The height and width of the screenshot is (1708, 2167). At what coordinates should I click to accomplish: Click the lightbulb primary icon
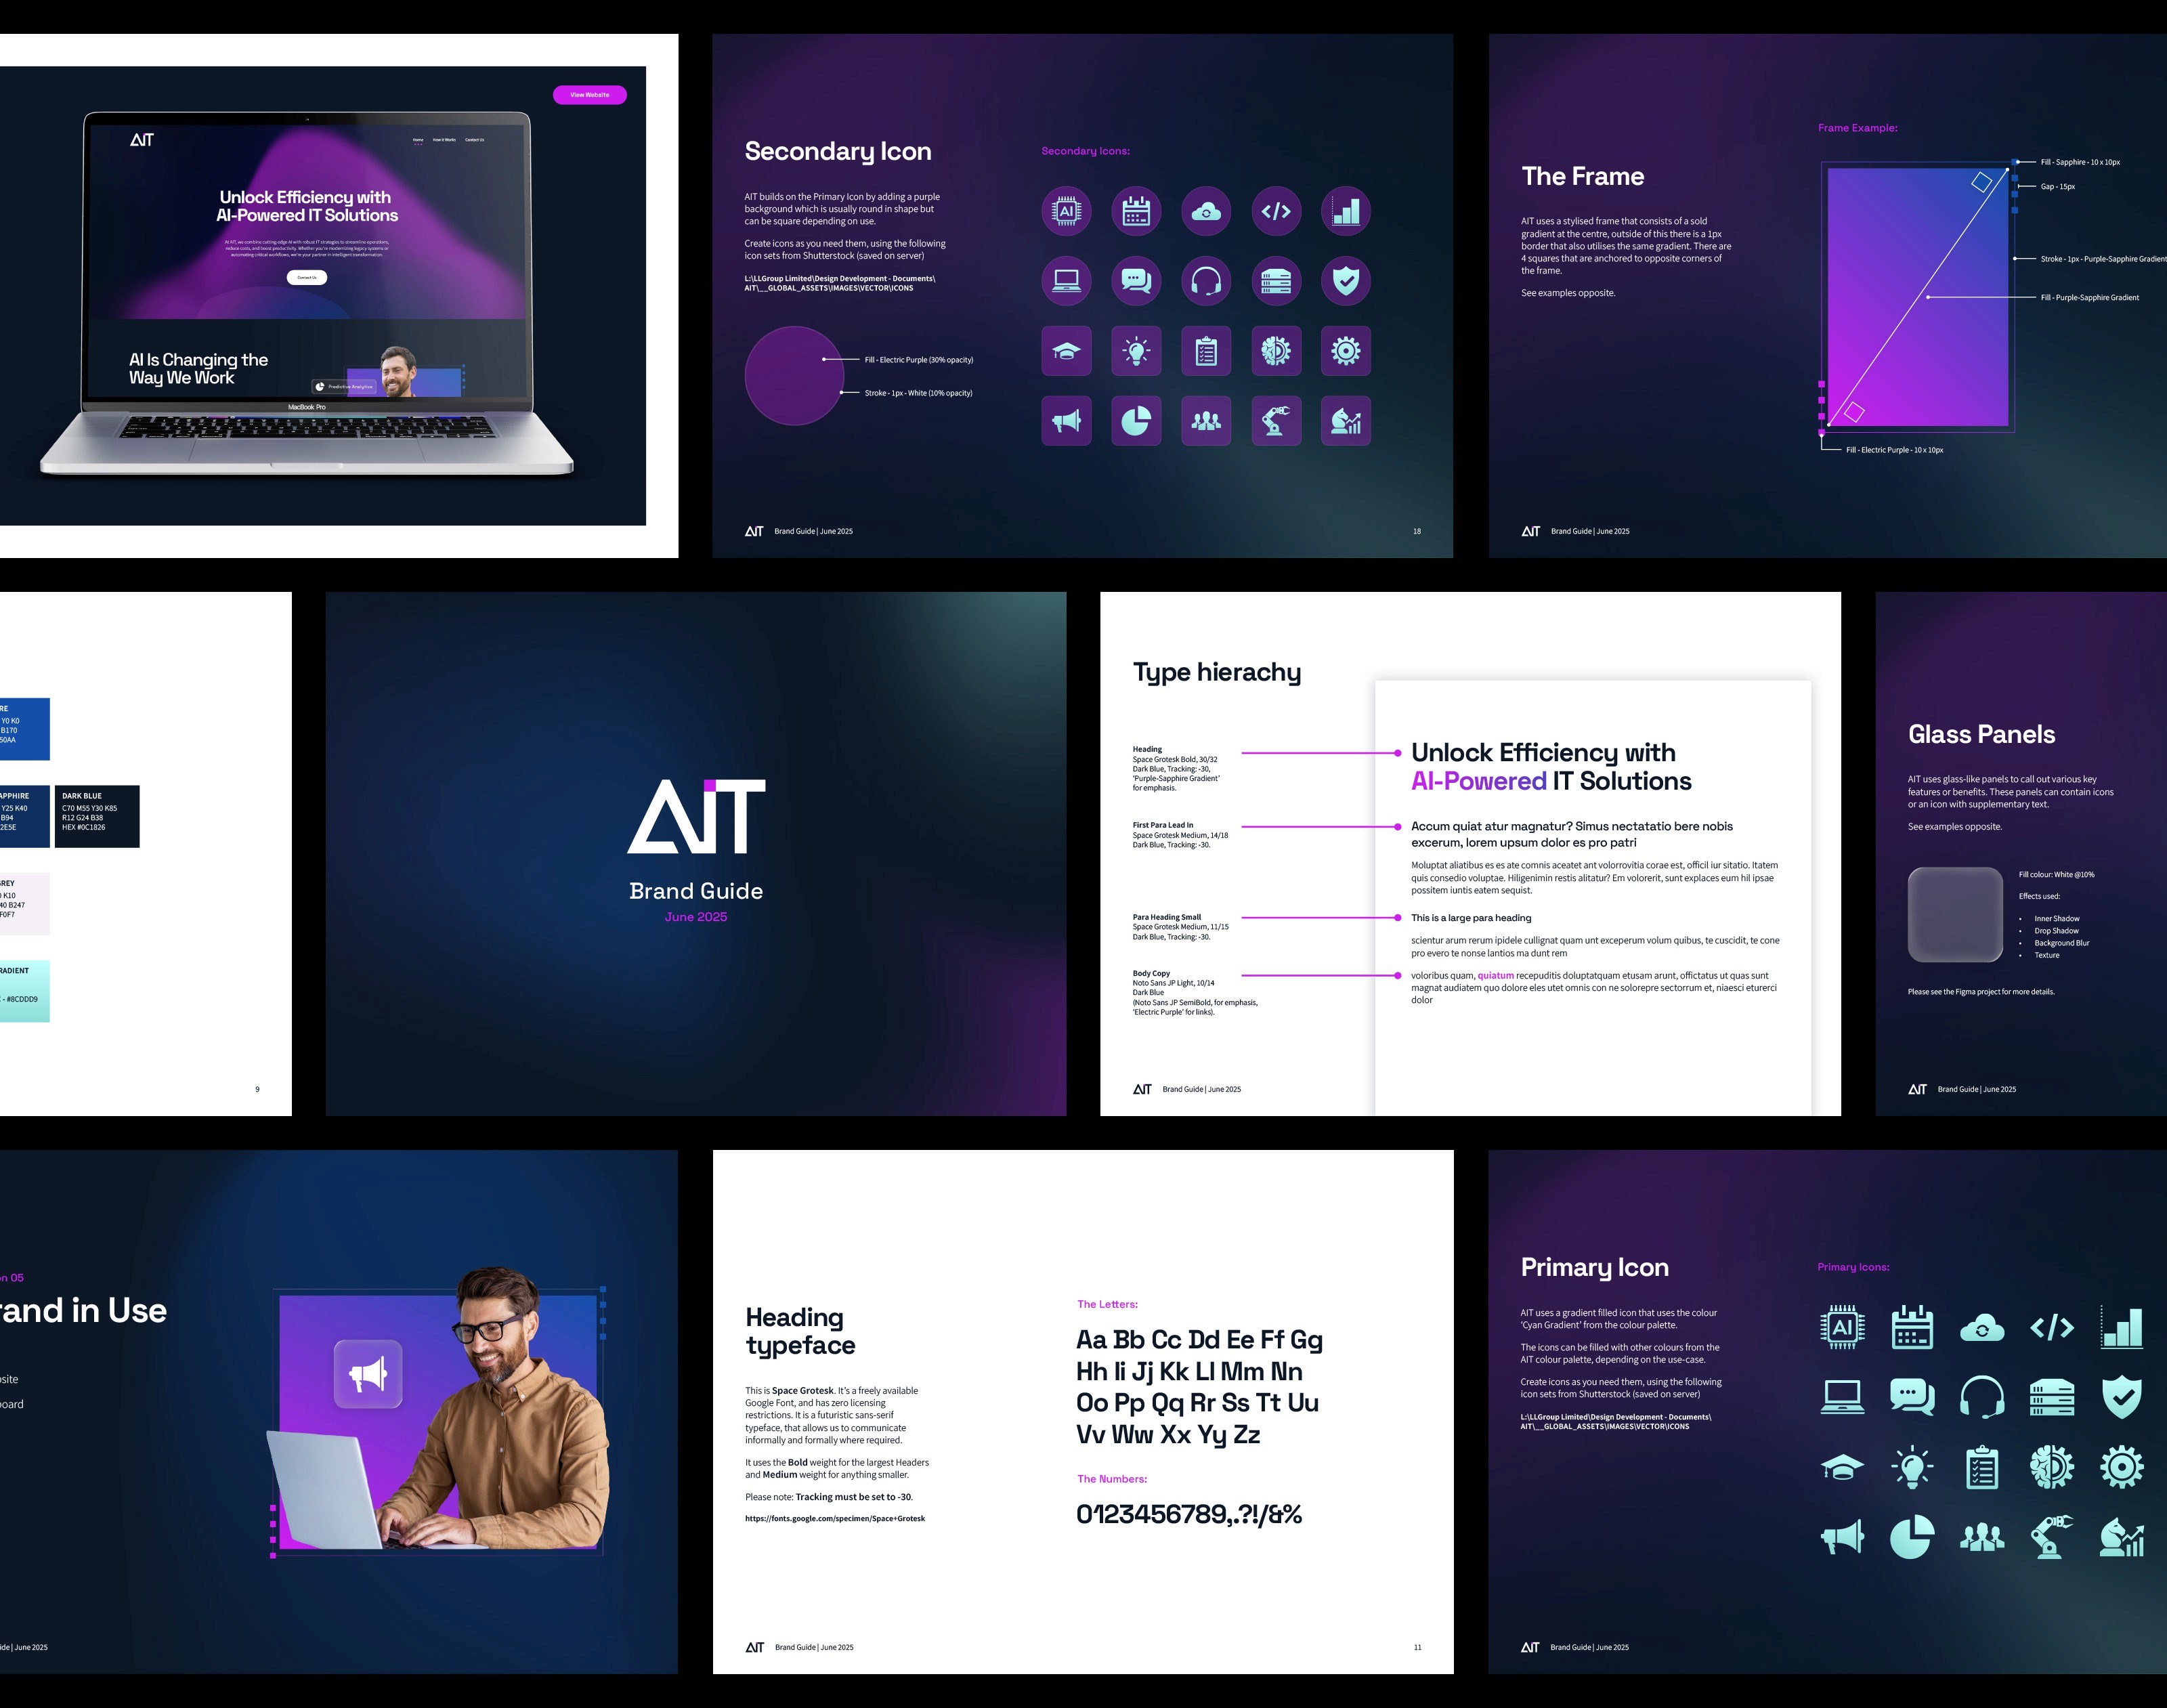tap(1912, 1468)
